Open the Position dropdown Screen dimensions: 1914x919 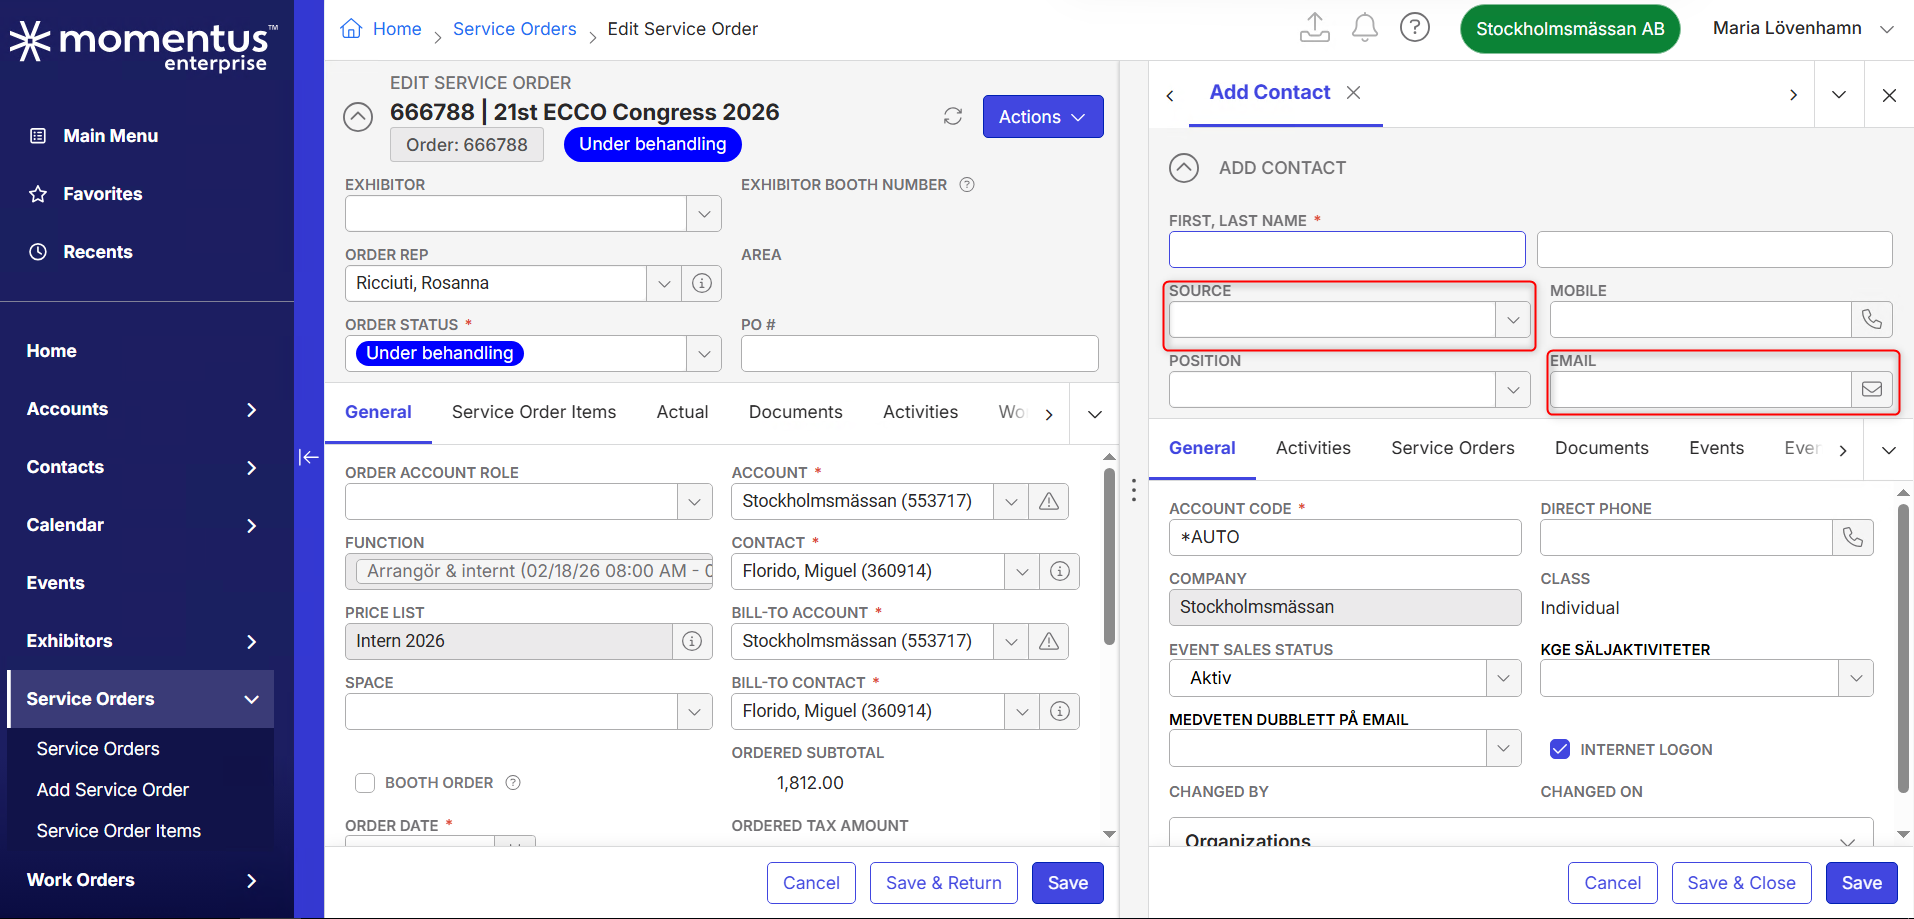click(1513, 389)
